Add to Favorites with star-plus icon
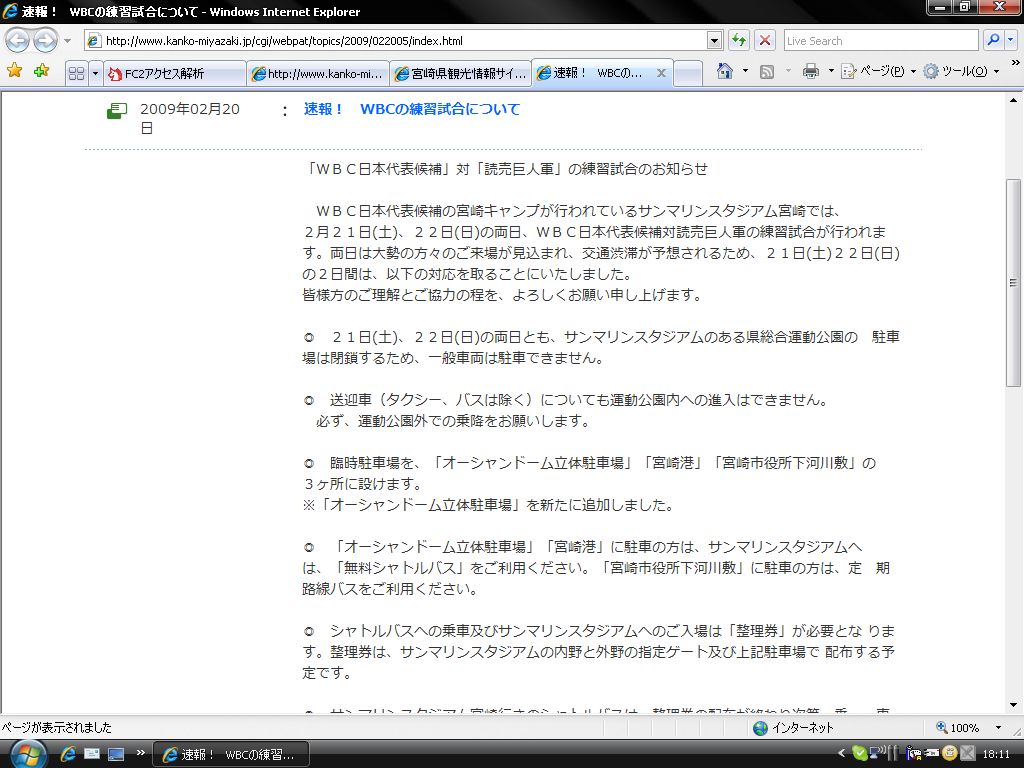This screenshot has height=768, width=1024. tap(41, 71)
